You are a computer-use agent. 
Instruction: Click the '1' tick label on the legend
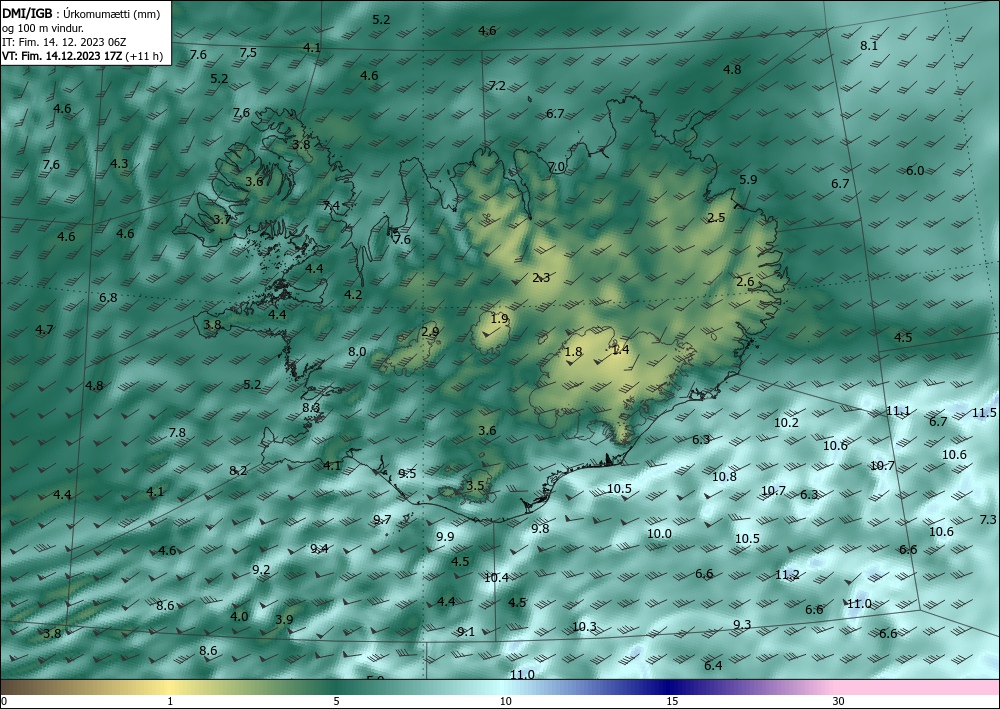click(x=170, y=702)
